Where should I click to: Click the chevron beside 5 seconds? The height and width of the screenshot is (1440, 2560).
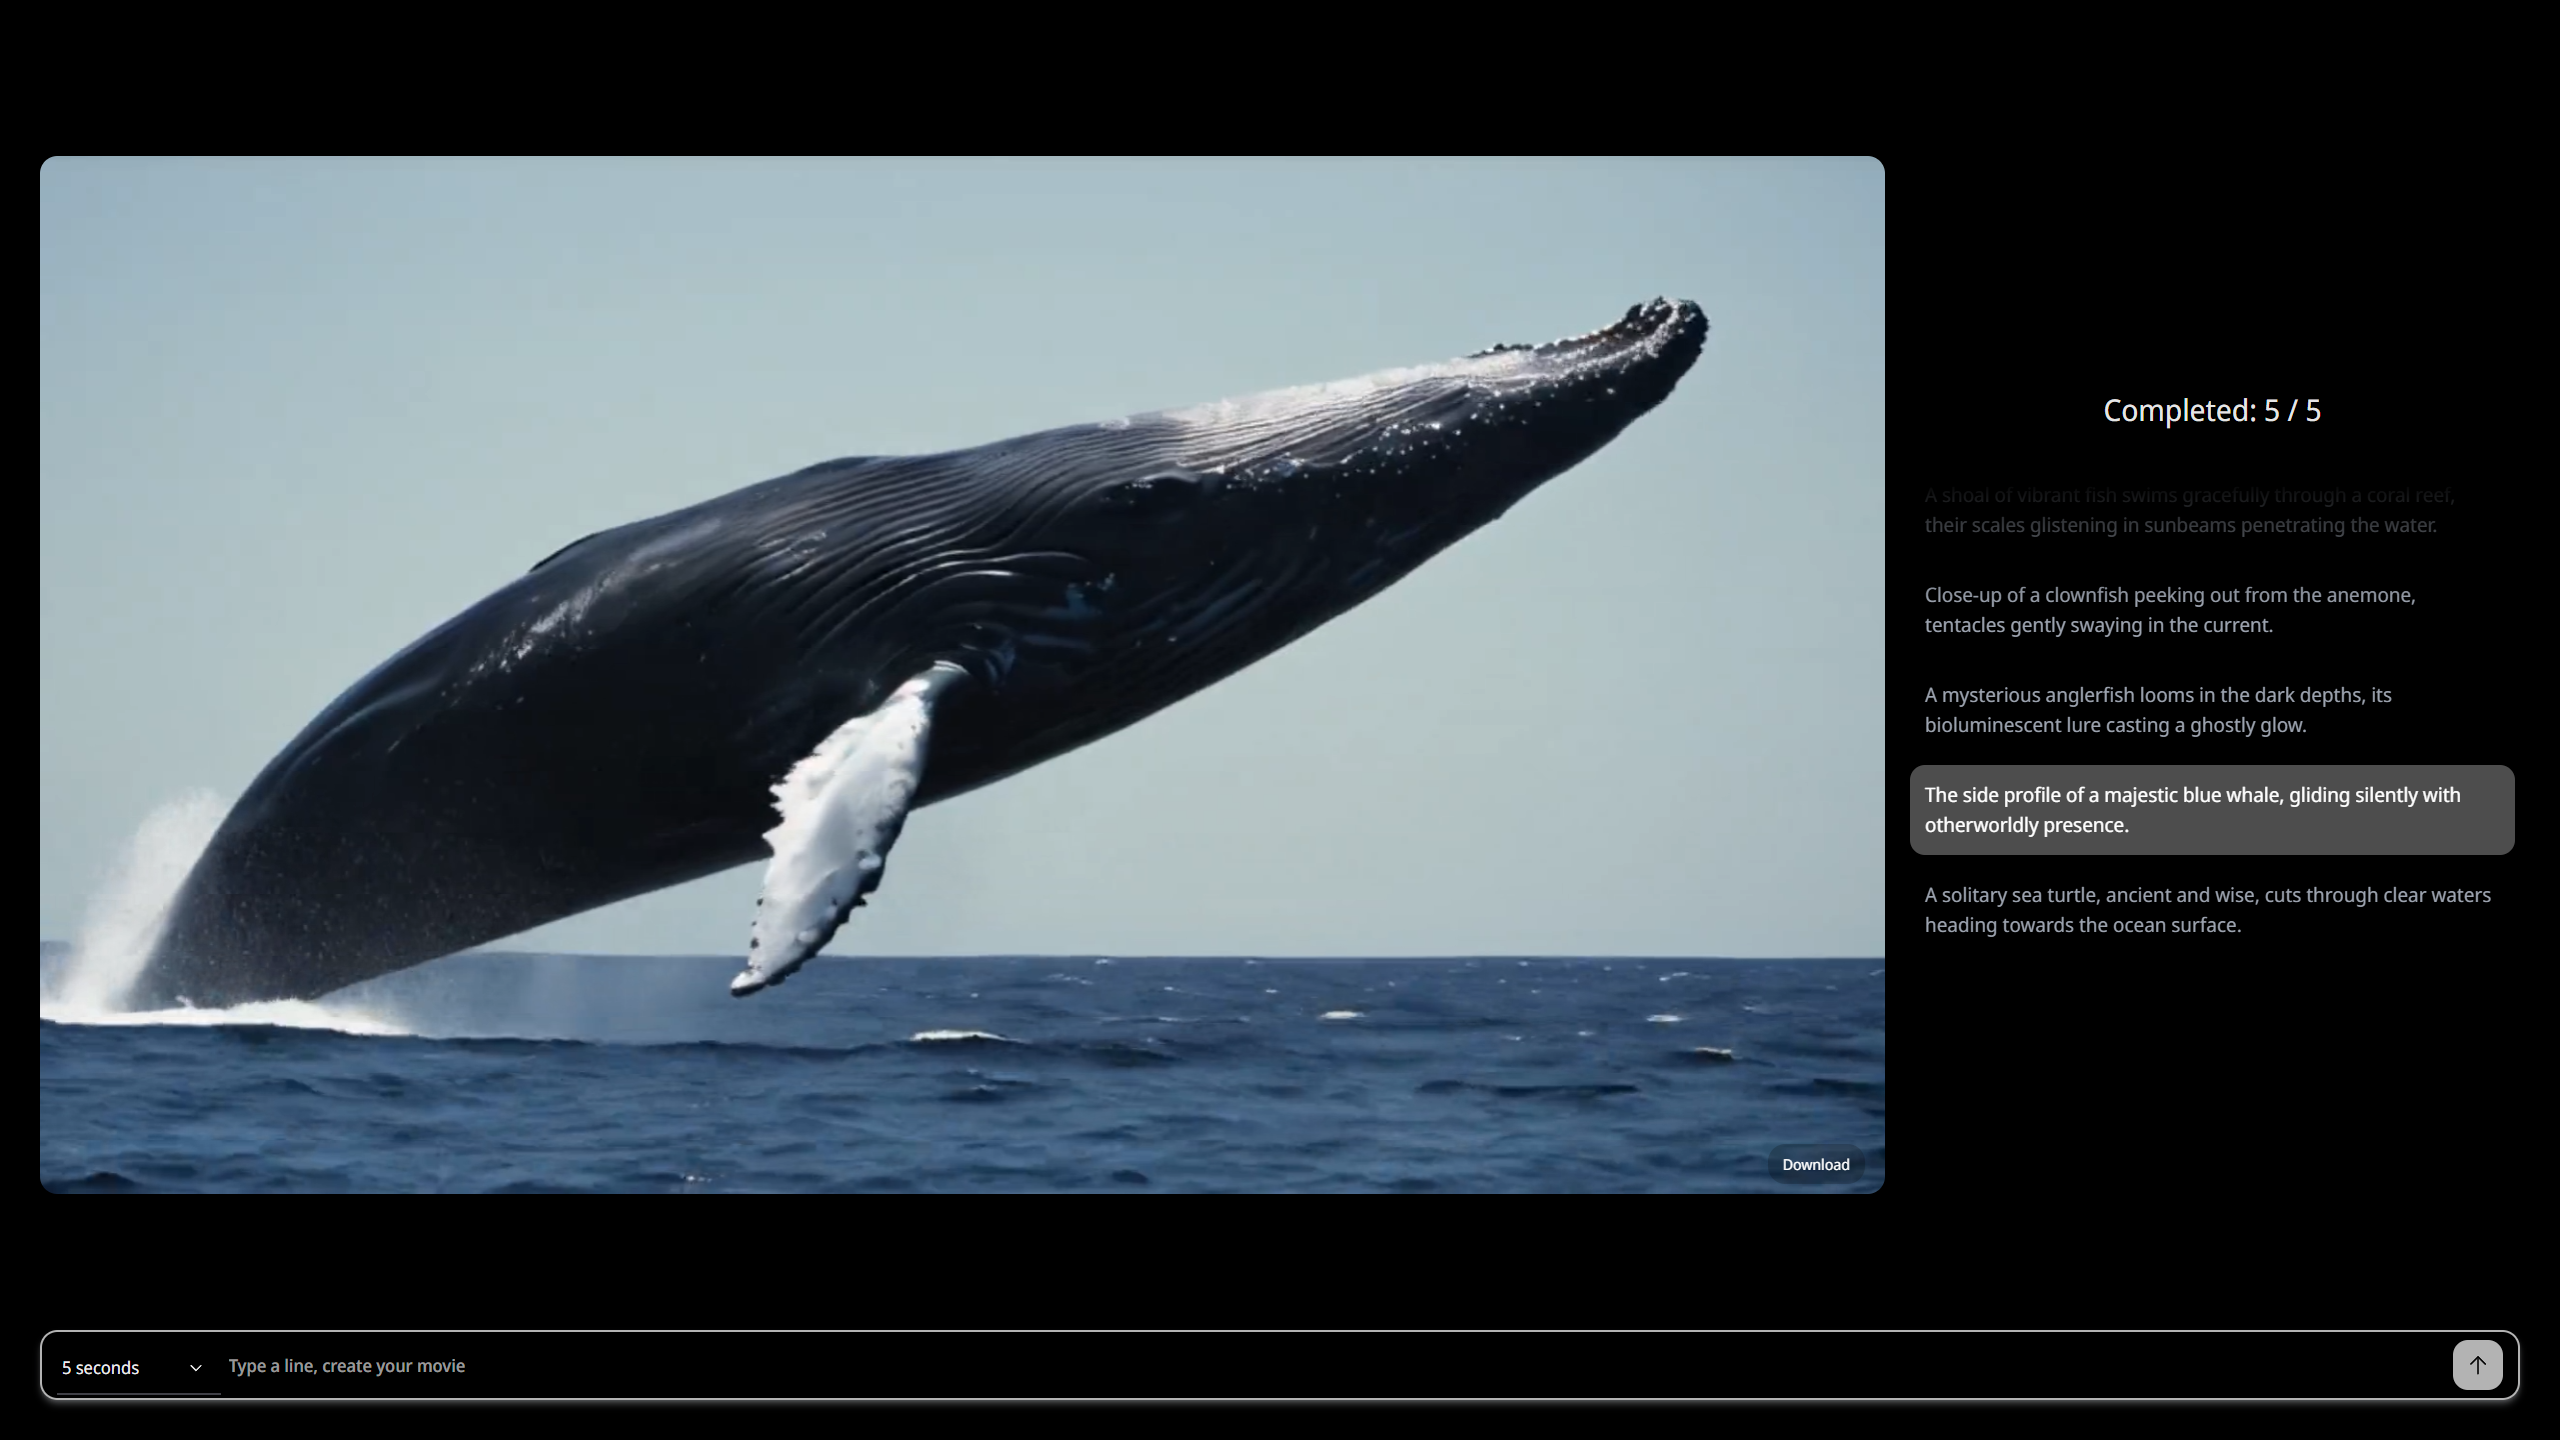point(196,1367)
